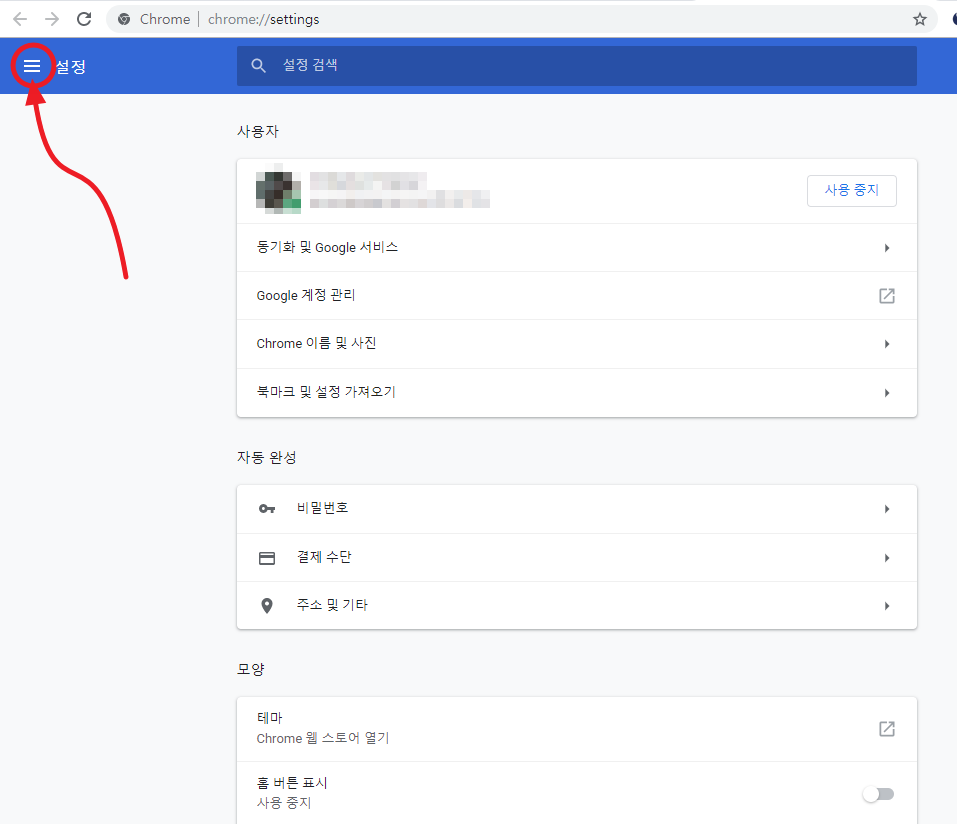
Task: Go forward with the browser forward arrow
Action: point(52,19)
